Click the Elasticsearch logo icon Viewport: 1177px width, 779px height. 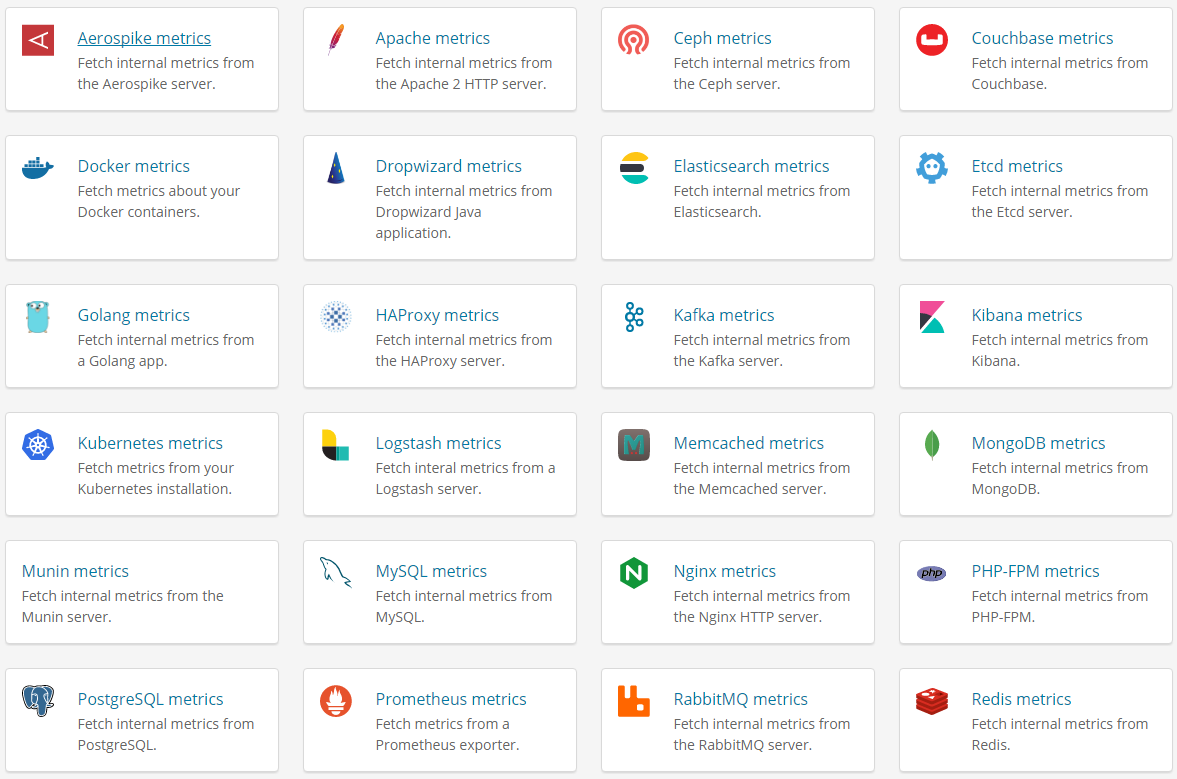pos(634,168)
